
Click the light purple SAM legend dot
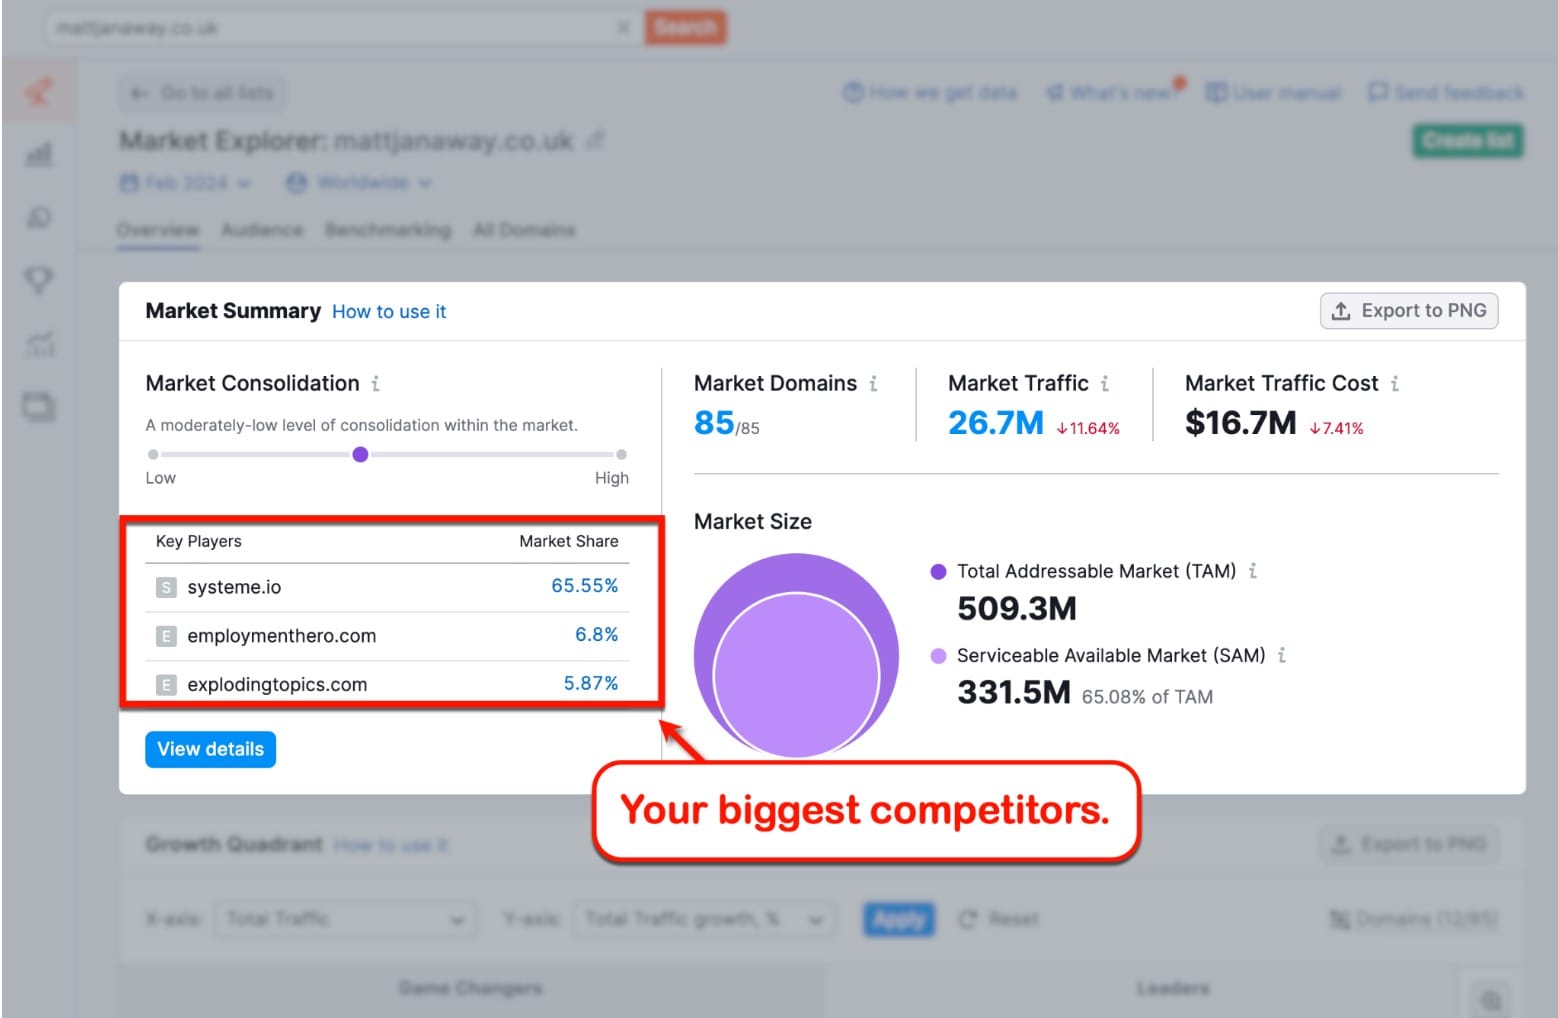(x=938, y=656)
